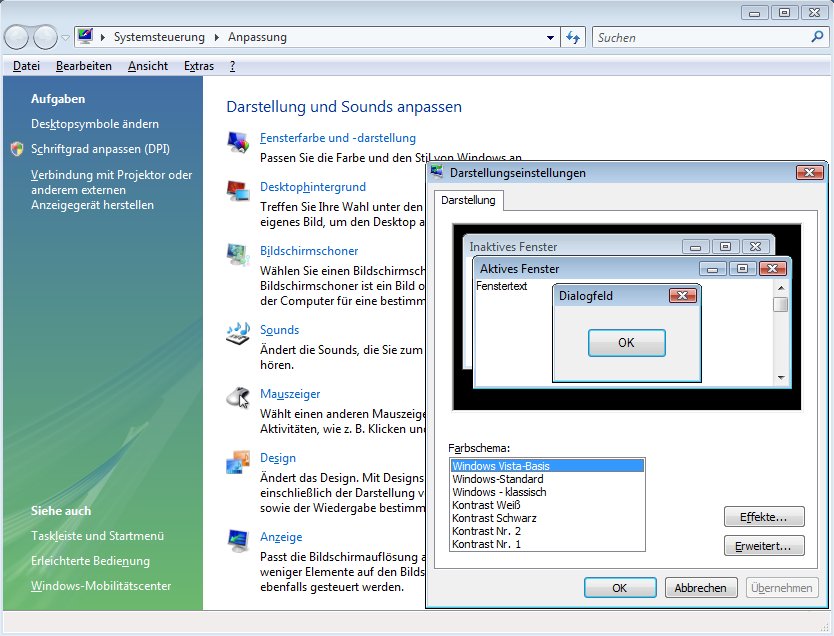834x636 pixels.
Task: Click the refresh arrows button in address bar
Action: [x=573, y=38]
